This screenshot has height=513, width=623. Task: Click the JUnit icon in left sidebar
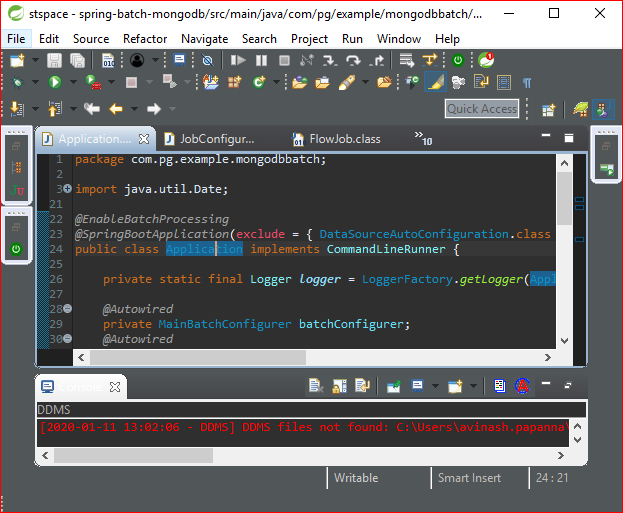16,190
